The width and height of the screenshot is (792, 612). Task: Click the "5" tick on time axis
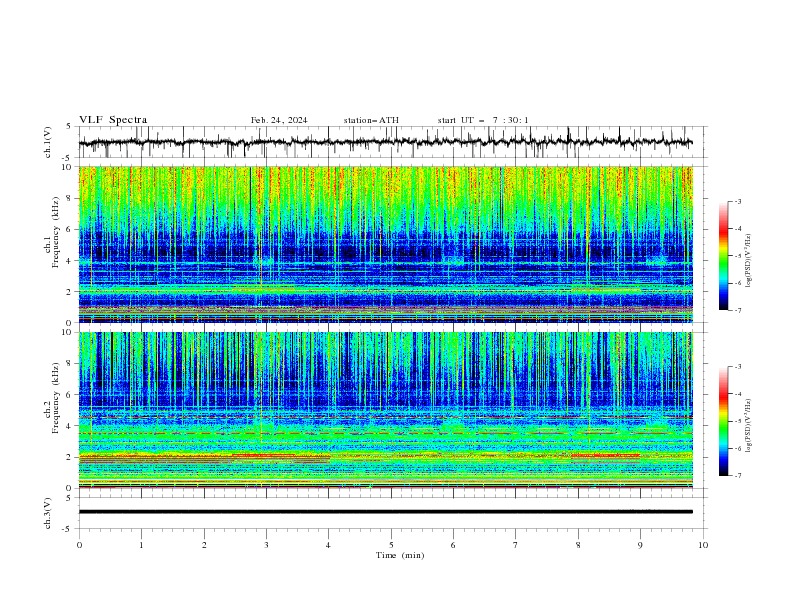click(391, 545)
